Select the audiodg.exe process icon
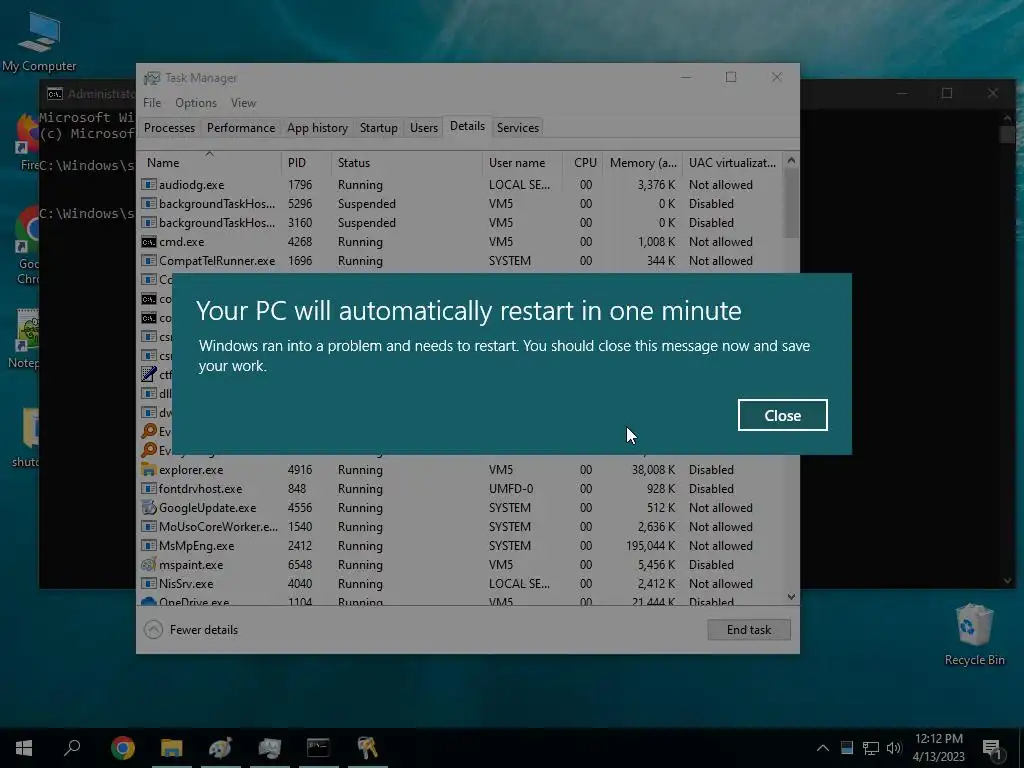This screenshot has width=1024, height=768. click(149, 185)
